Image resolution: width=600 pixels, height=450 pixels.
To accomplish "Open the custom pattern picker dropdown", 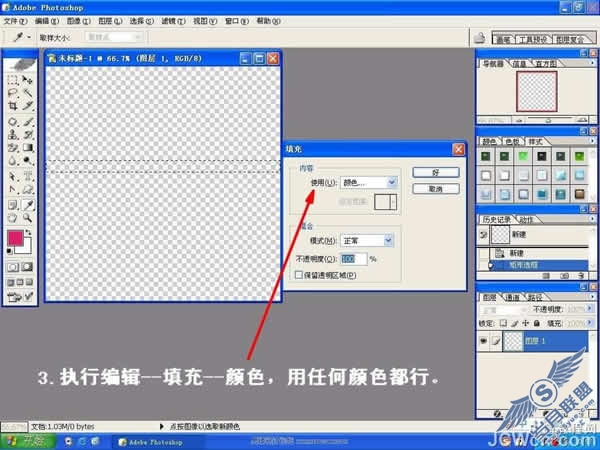I will tap(393, 202).
